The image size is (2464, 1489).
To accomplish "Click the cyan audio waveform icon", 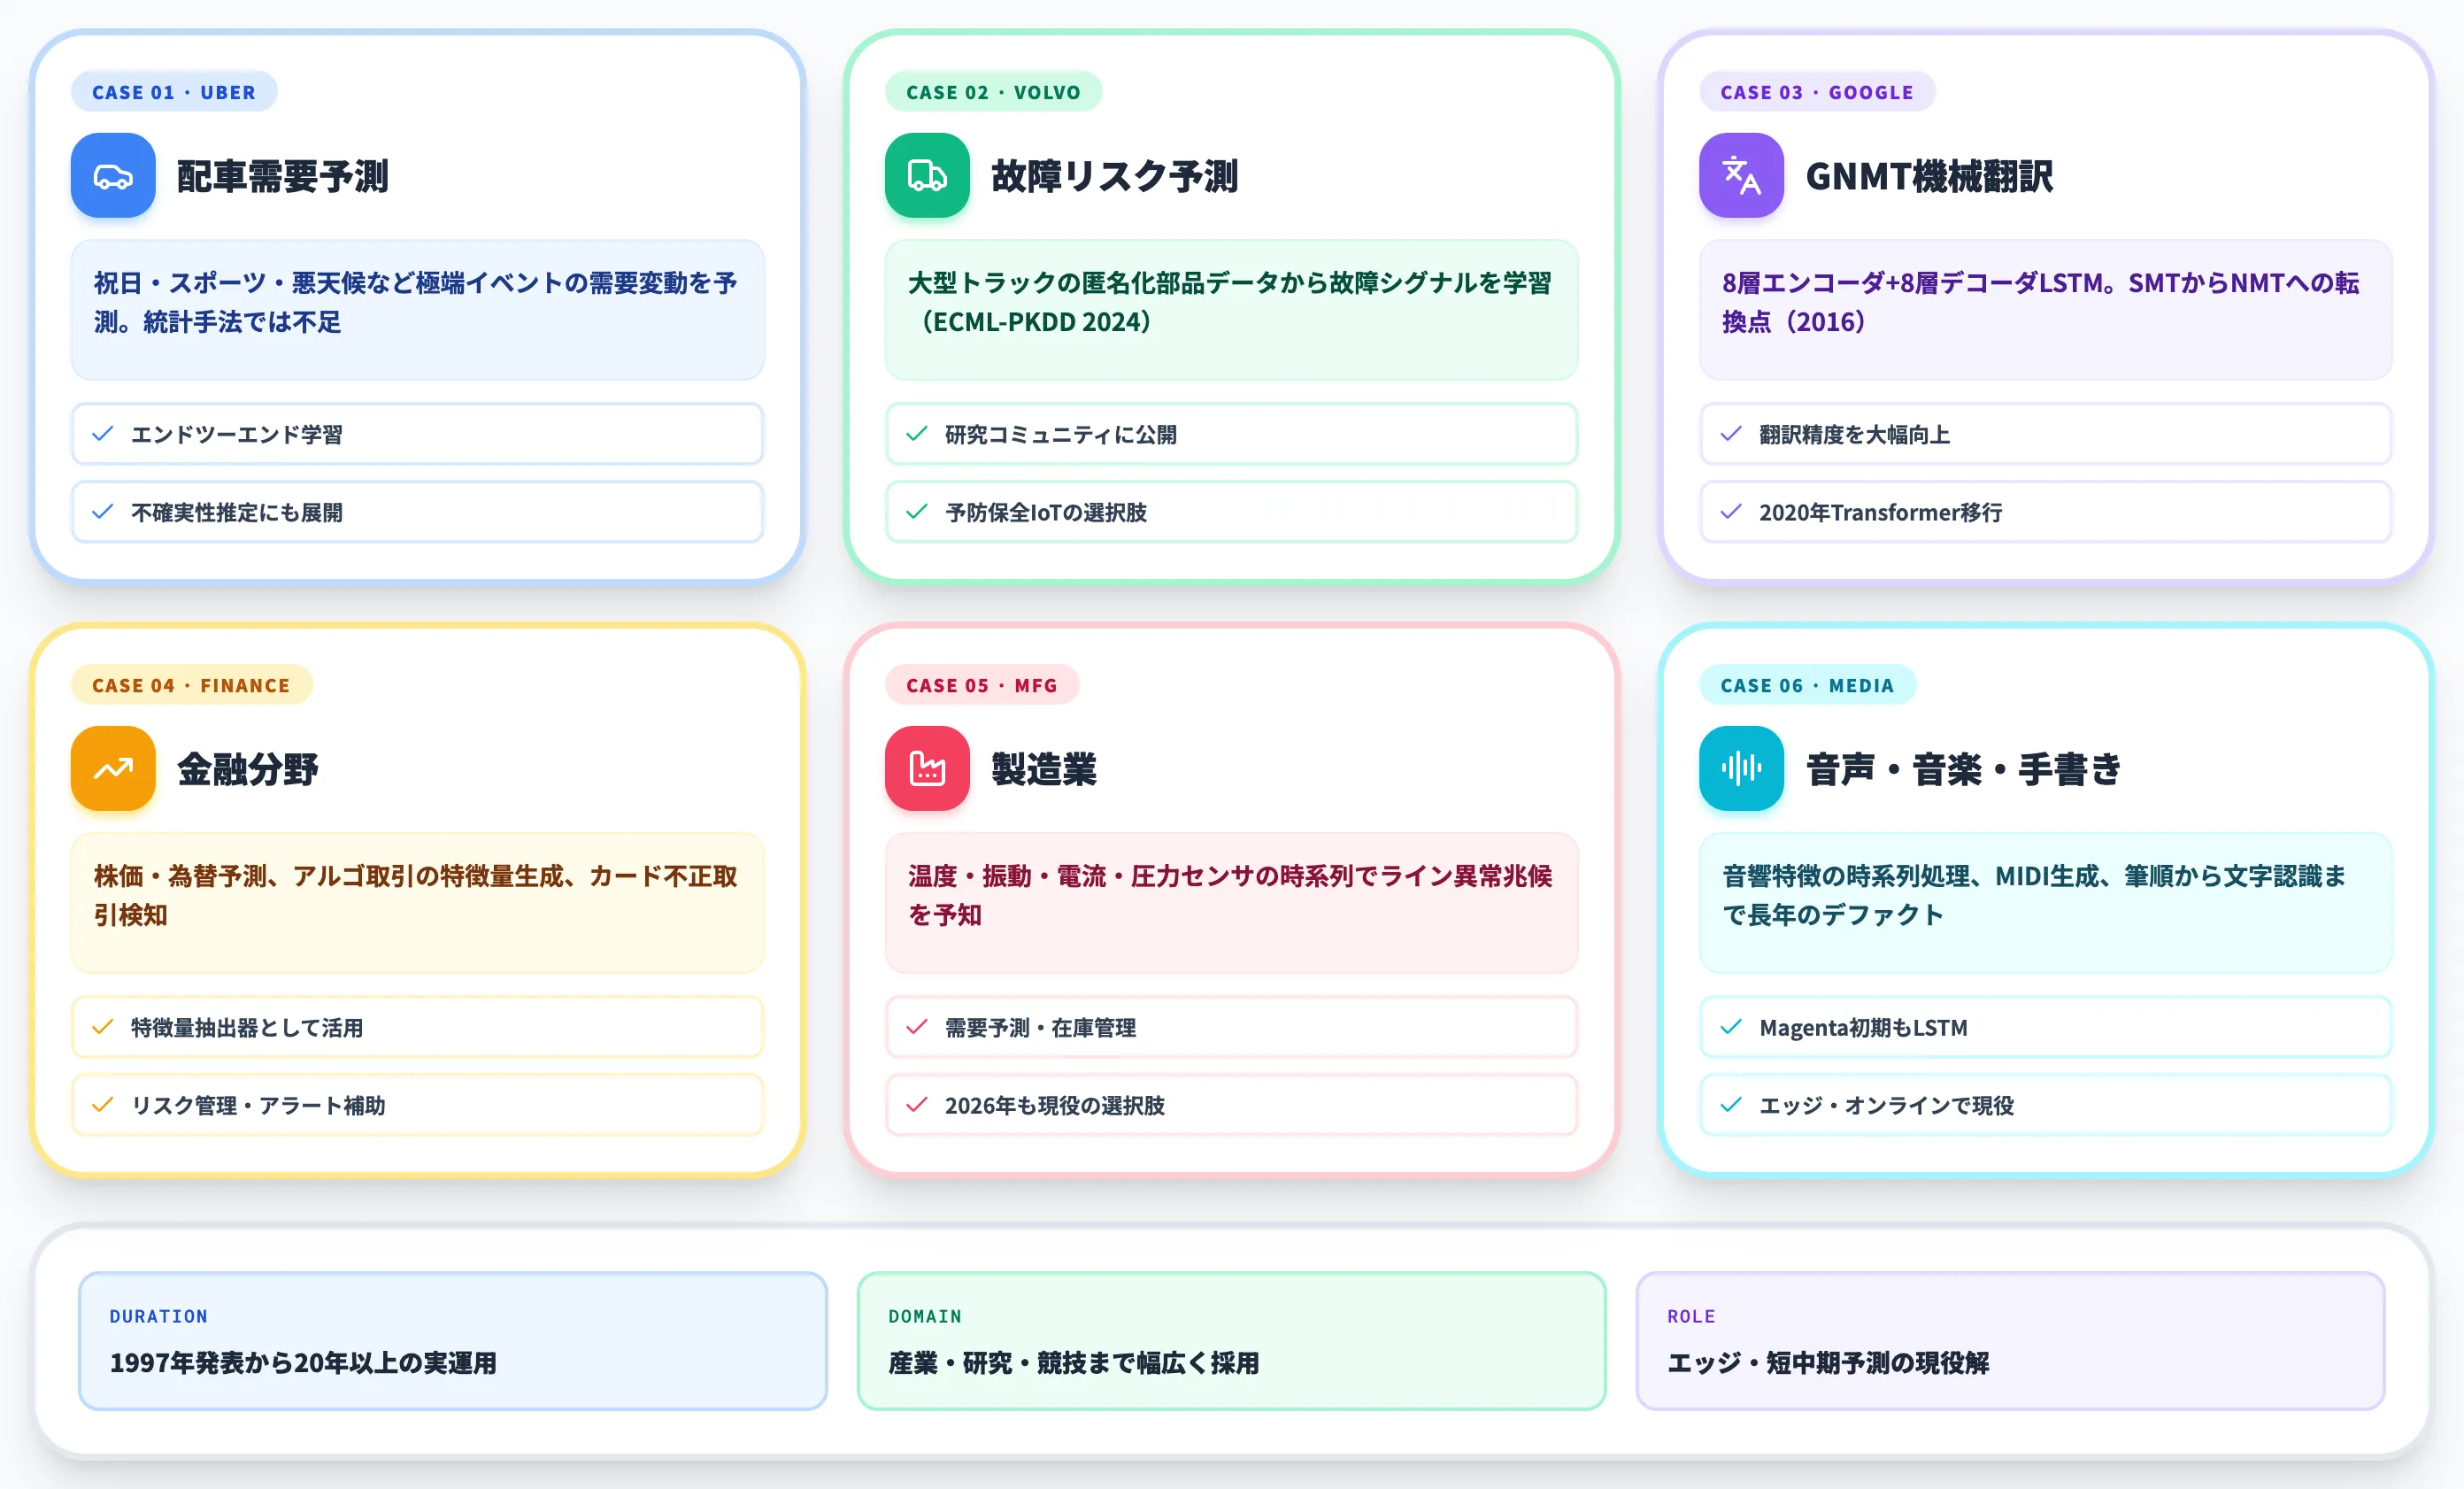I will pyautogui.click(x=1741, y=769).
